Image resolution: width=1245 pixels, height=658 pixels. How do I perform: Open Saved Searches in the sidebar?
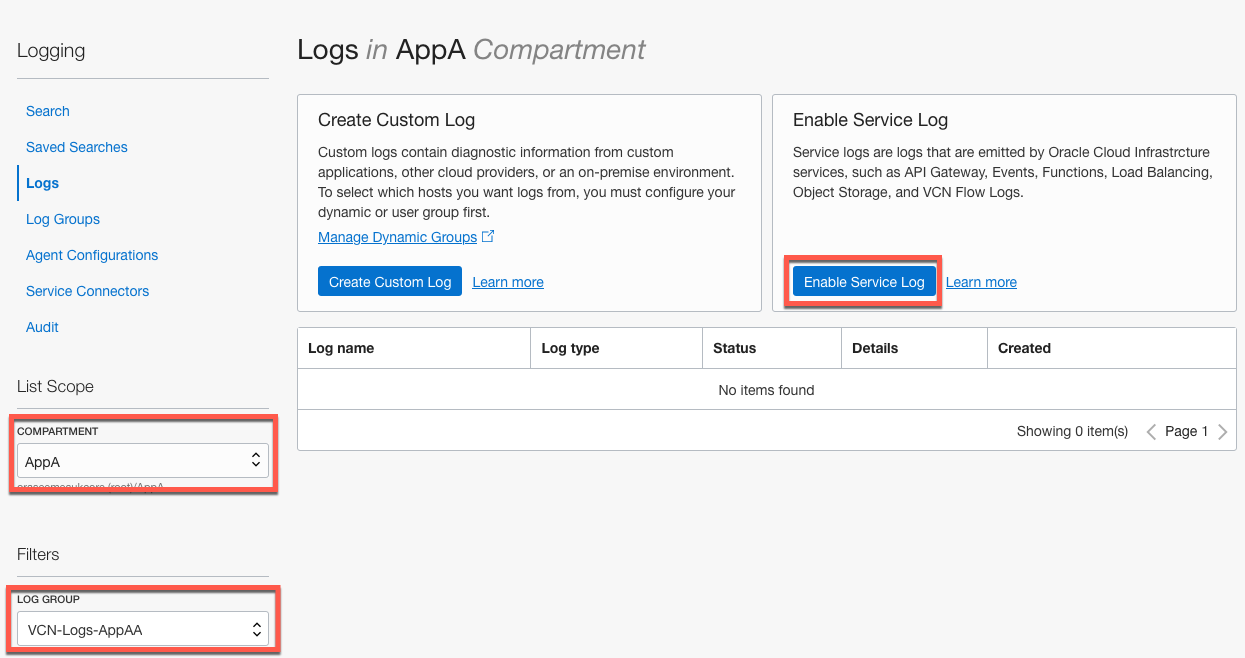pyautogui.click(x=77, y=147)
